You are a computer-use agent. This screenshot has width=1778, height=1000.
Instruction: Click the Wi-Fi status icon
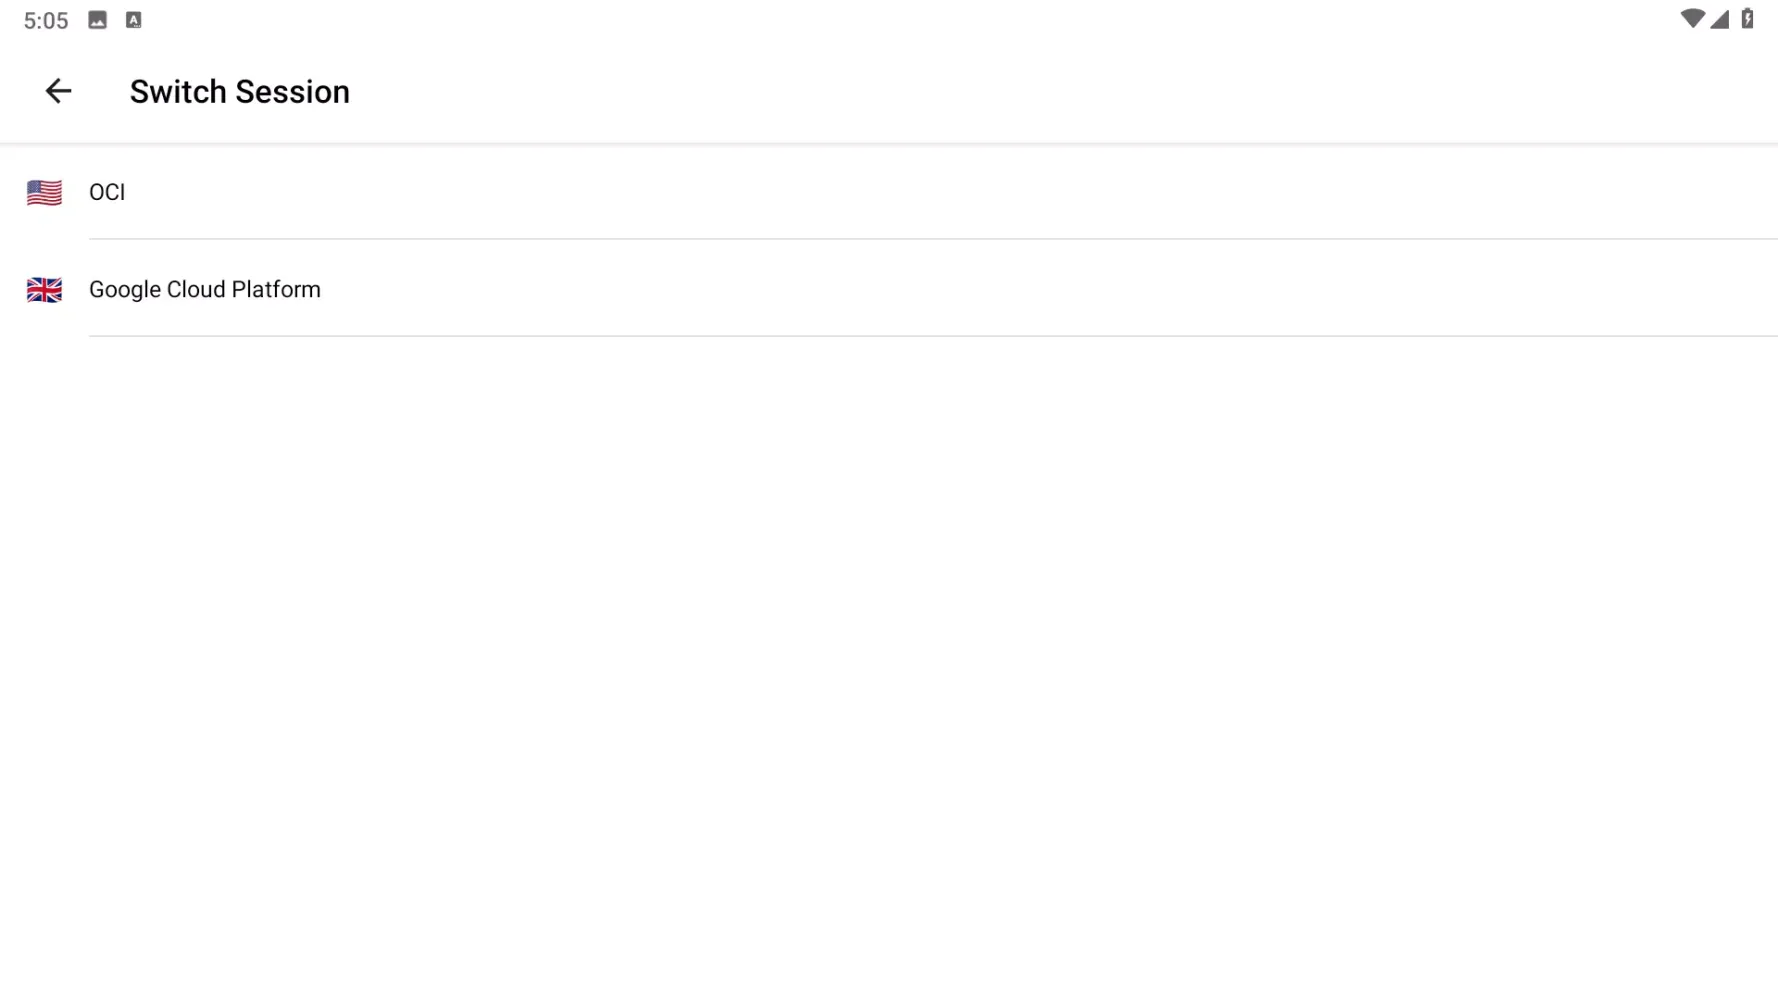point(1691,19)
